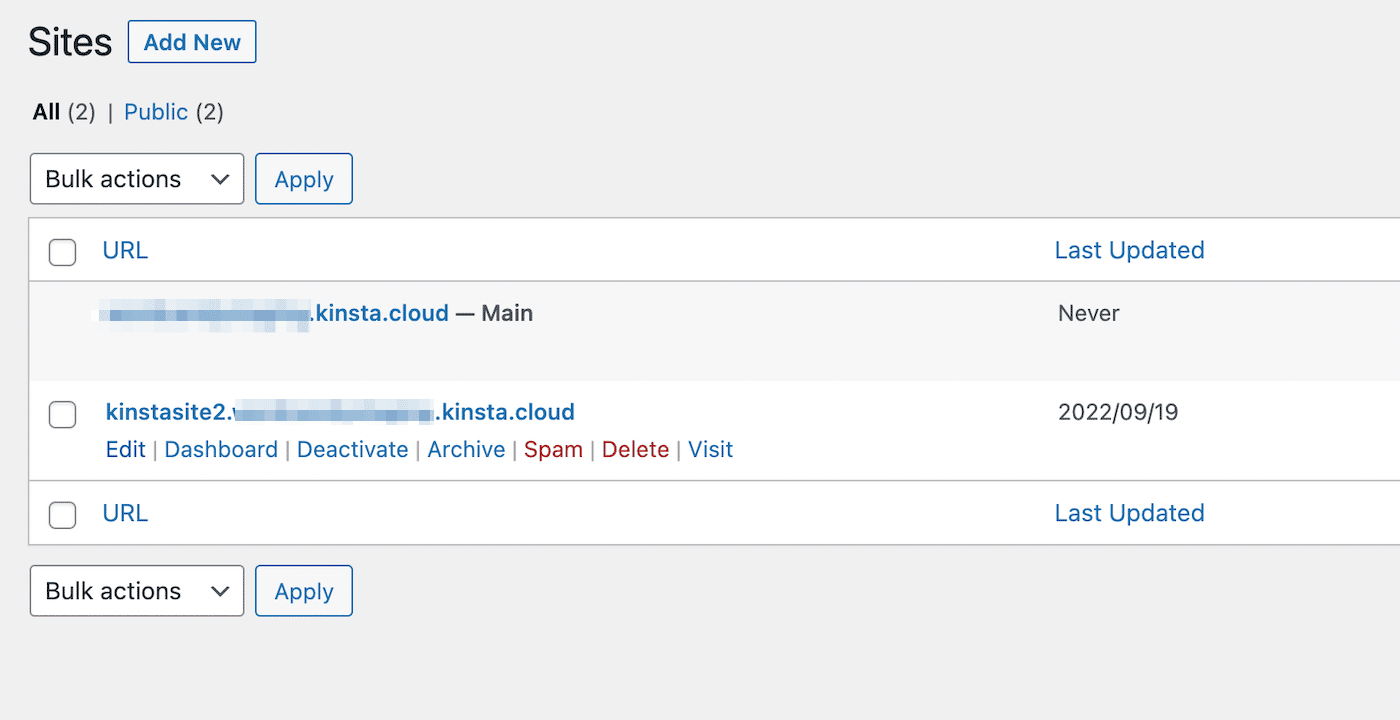
Task: Toggle select-all checkbox in table footer
Action: 63,515
